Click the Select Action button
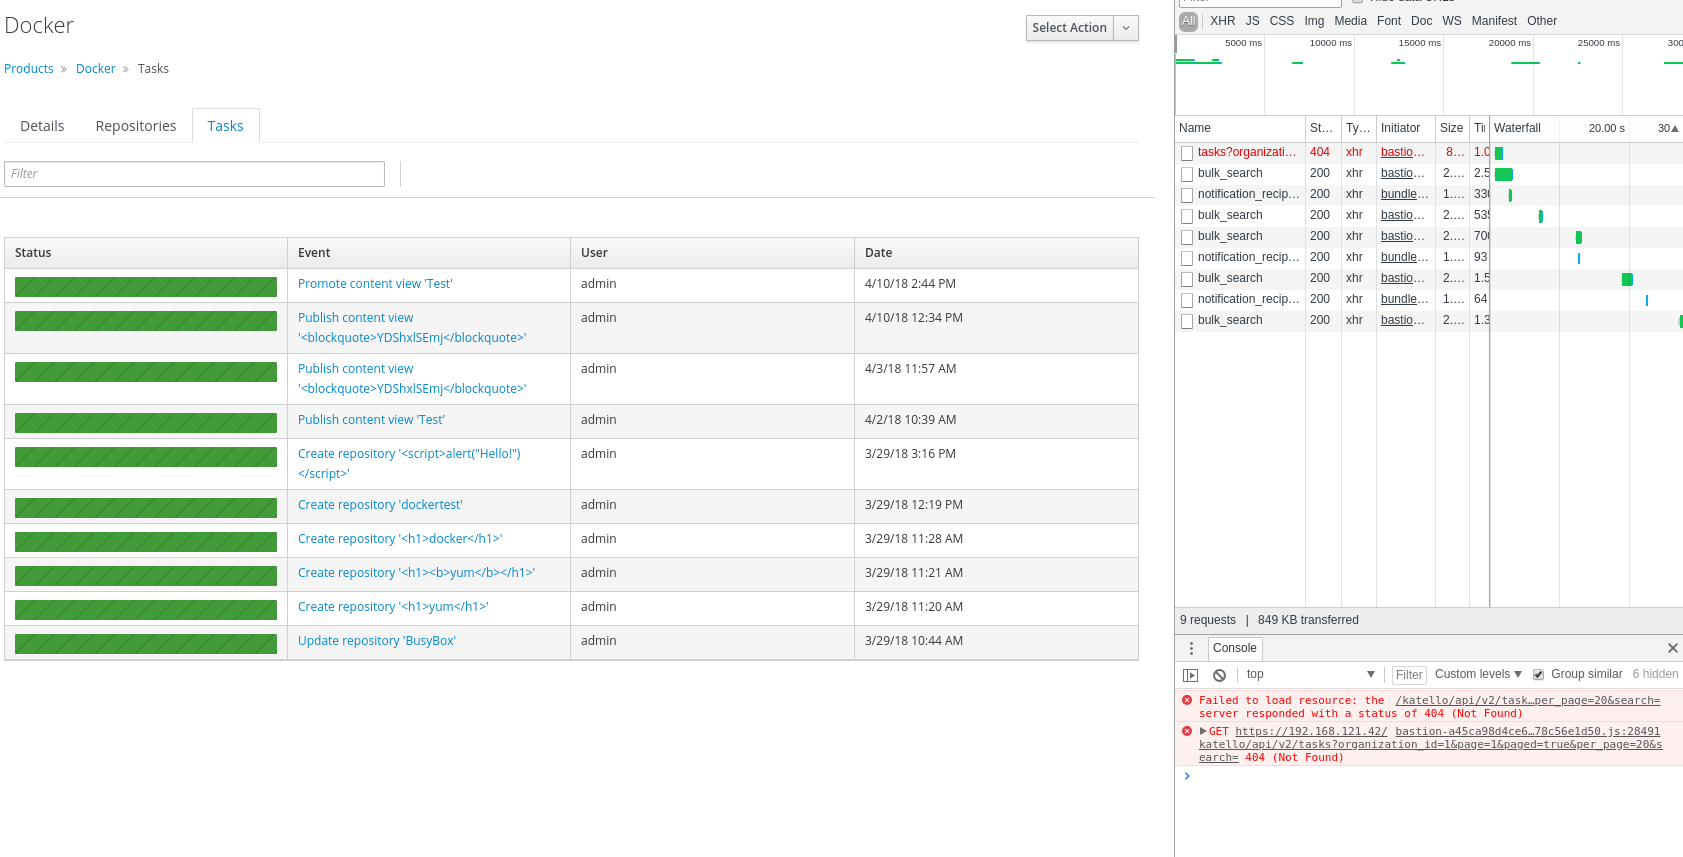The width and height of the screenshot is (1683, 857). 1069,28
